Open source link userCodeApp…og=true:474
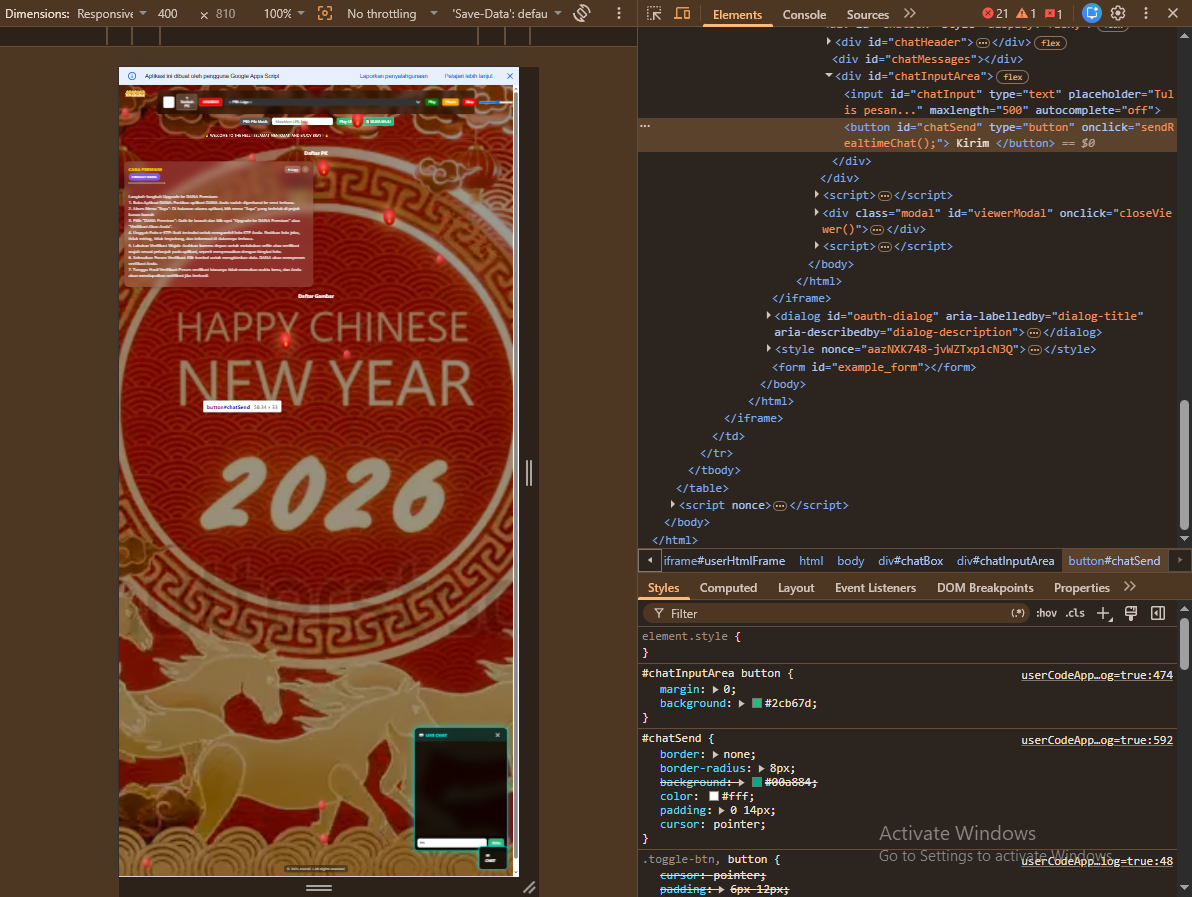 1096,675
